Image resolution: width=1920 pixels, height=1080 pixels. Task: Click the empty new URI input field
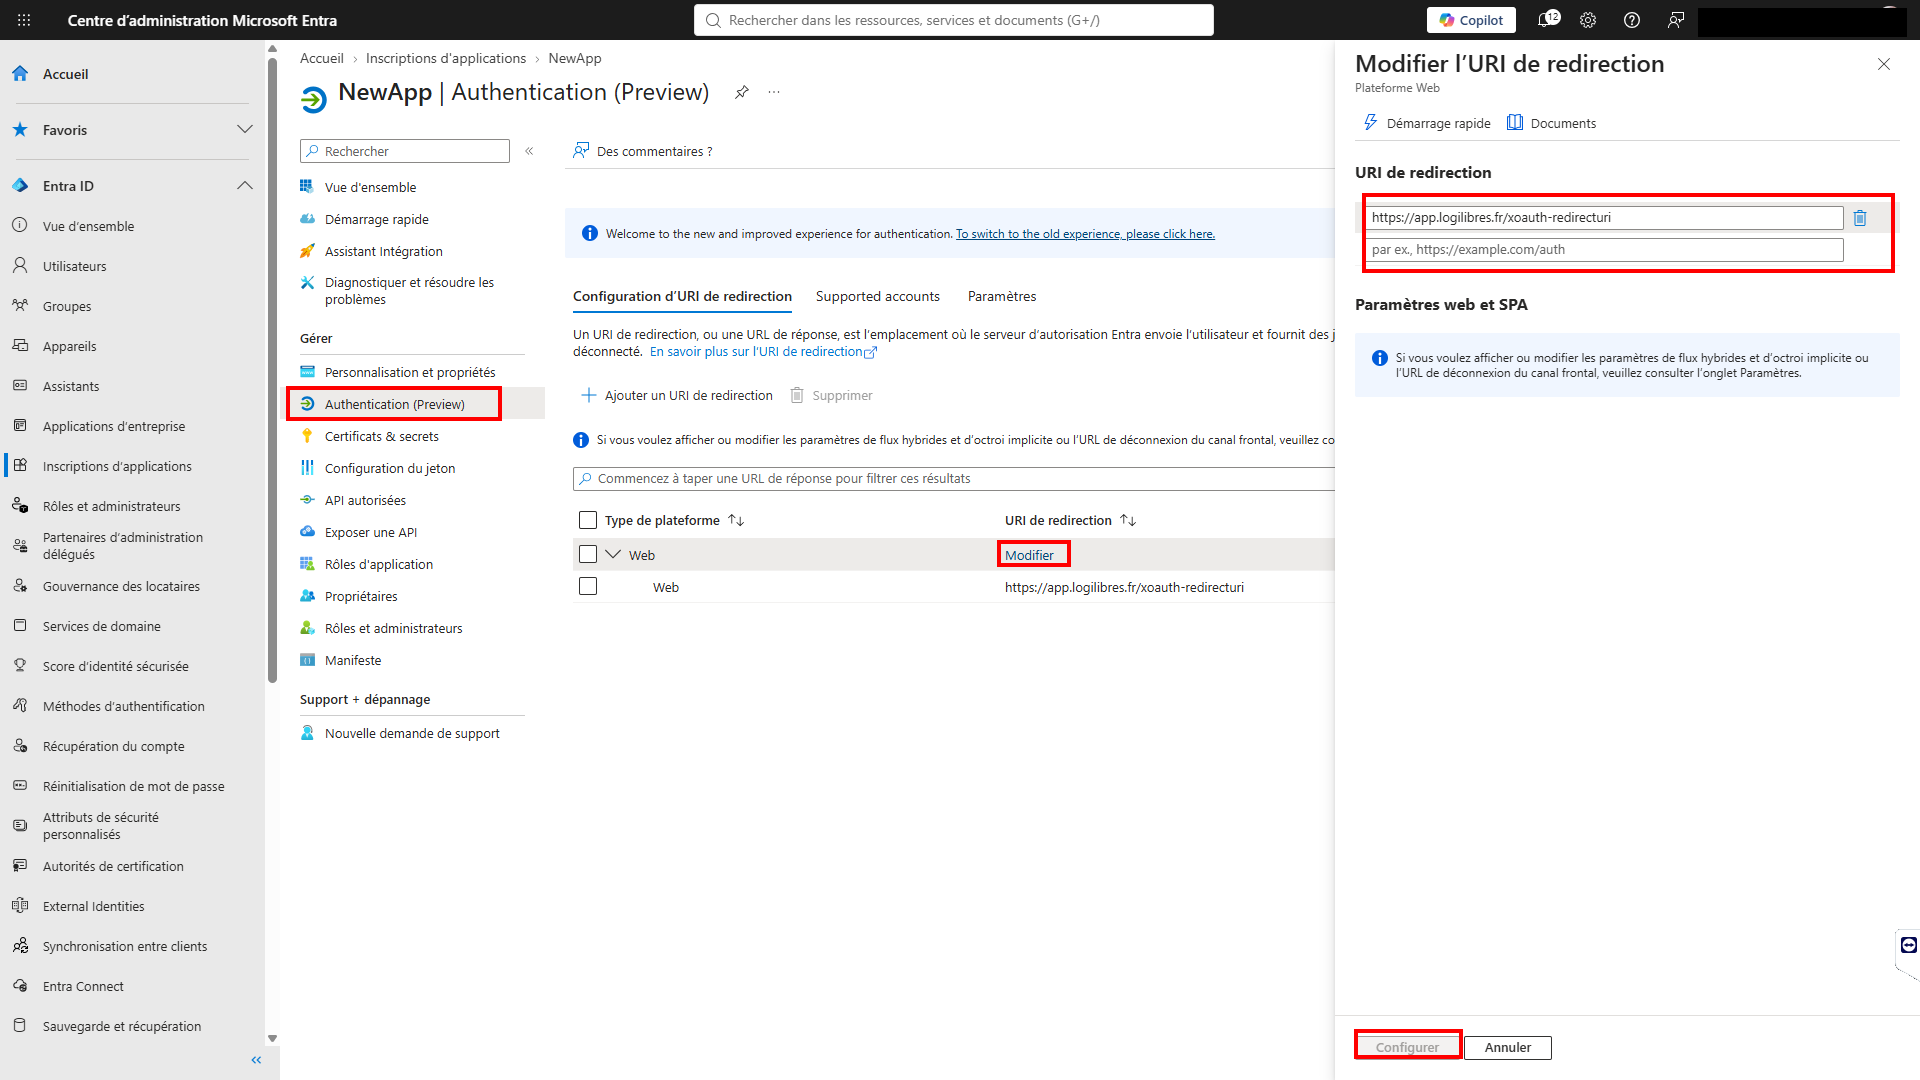pyautogui.click(x=1604, y=250)
